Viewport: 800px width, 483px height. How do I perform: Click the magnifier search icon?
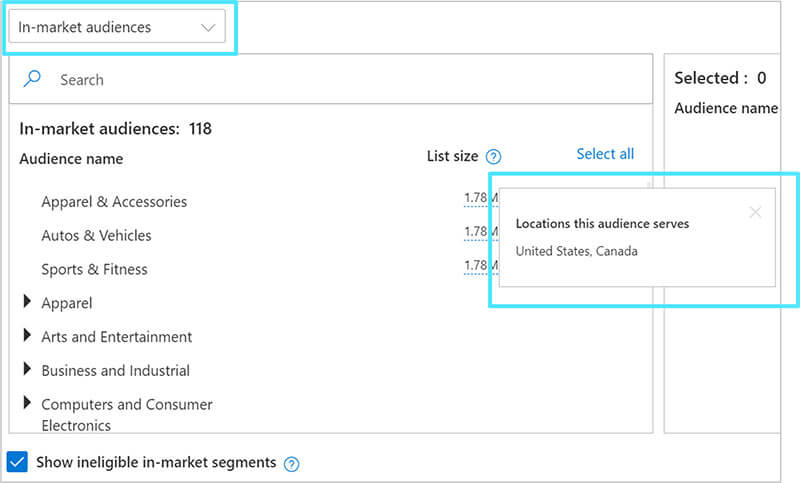pos(33,79)
